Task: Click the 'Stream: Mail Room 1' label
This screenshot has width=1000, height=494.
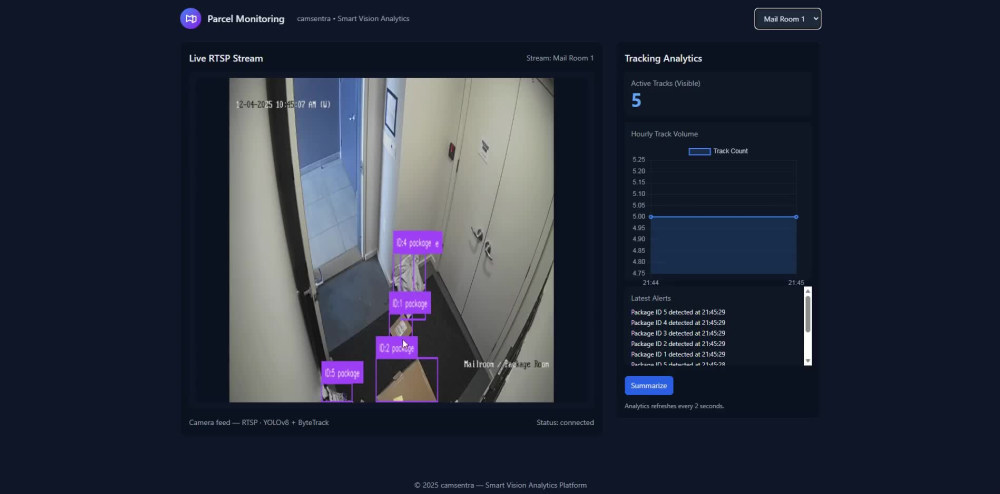Action: tap(560, 58)
